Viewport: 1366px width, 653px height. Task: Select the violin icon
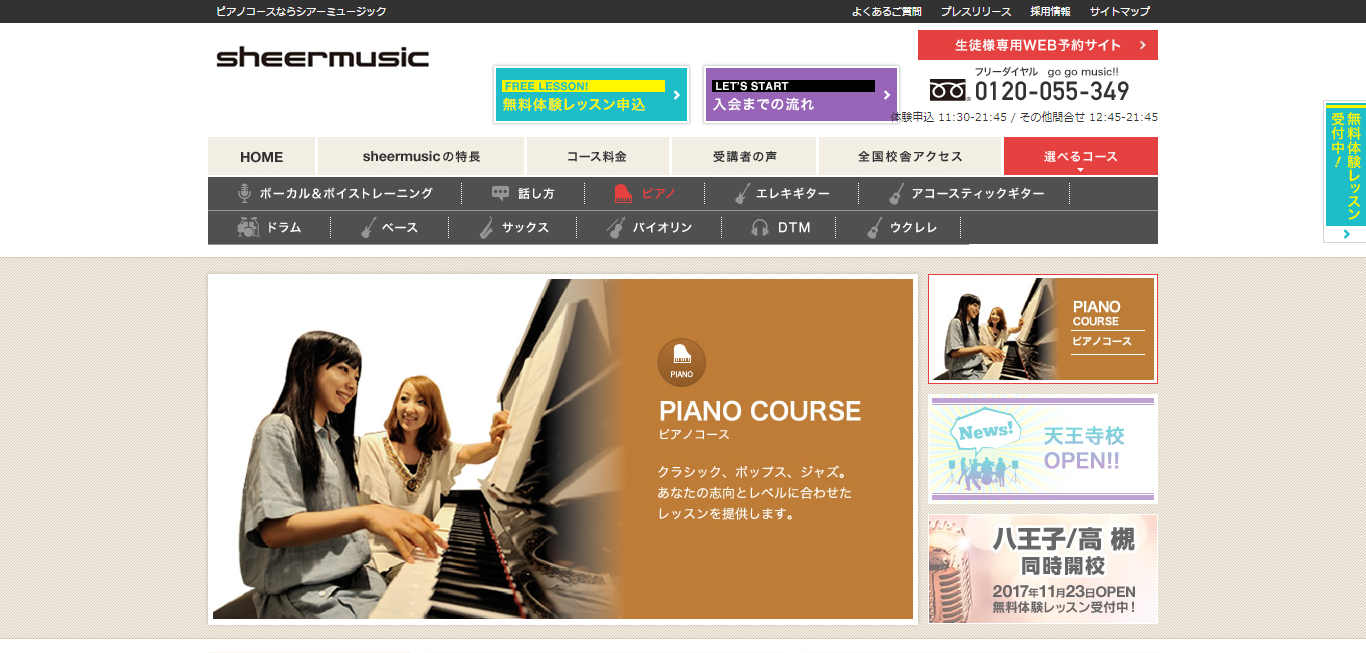pyautogui.click(x=616, y=228)
